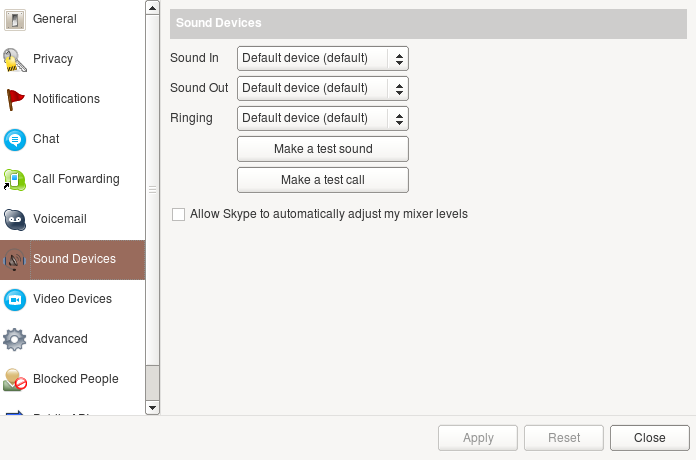Select the Sound Devices sidebar entry
The width and height of the screenshot is (696, 460).
72,260
